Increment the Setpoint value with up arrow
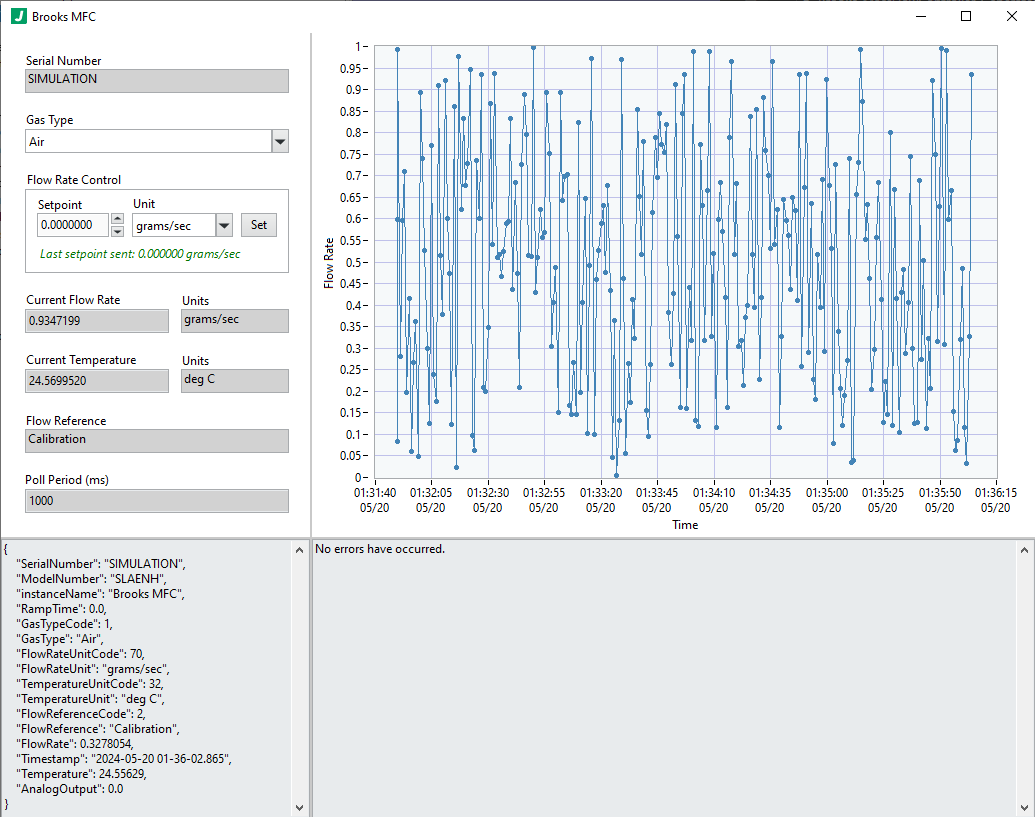The width and height of the screenshot is (1035, 817). tap(117, 218)
